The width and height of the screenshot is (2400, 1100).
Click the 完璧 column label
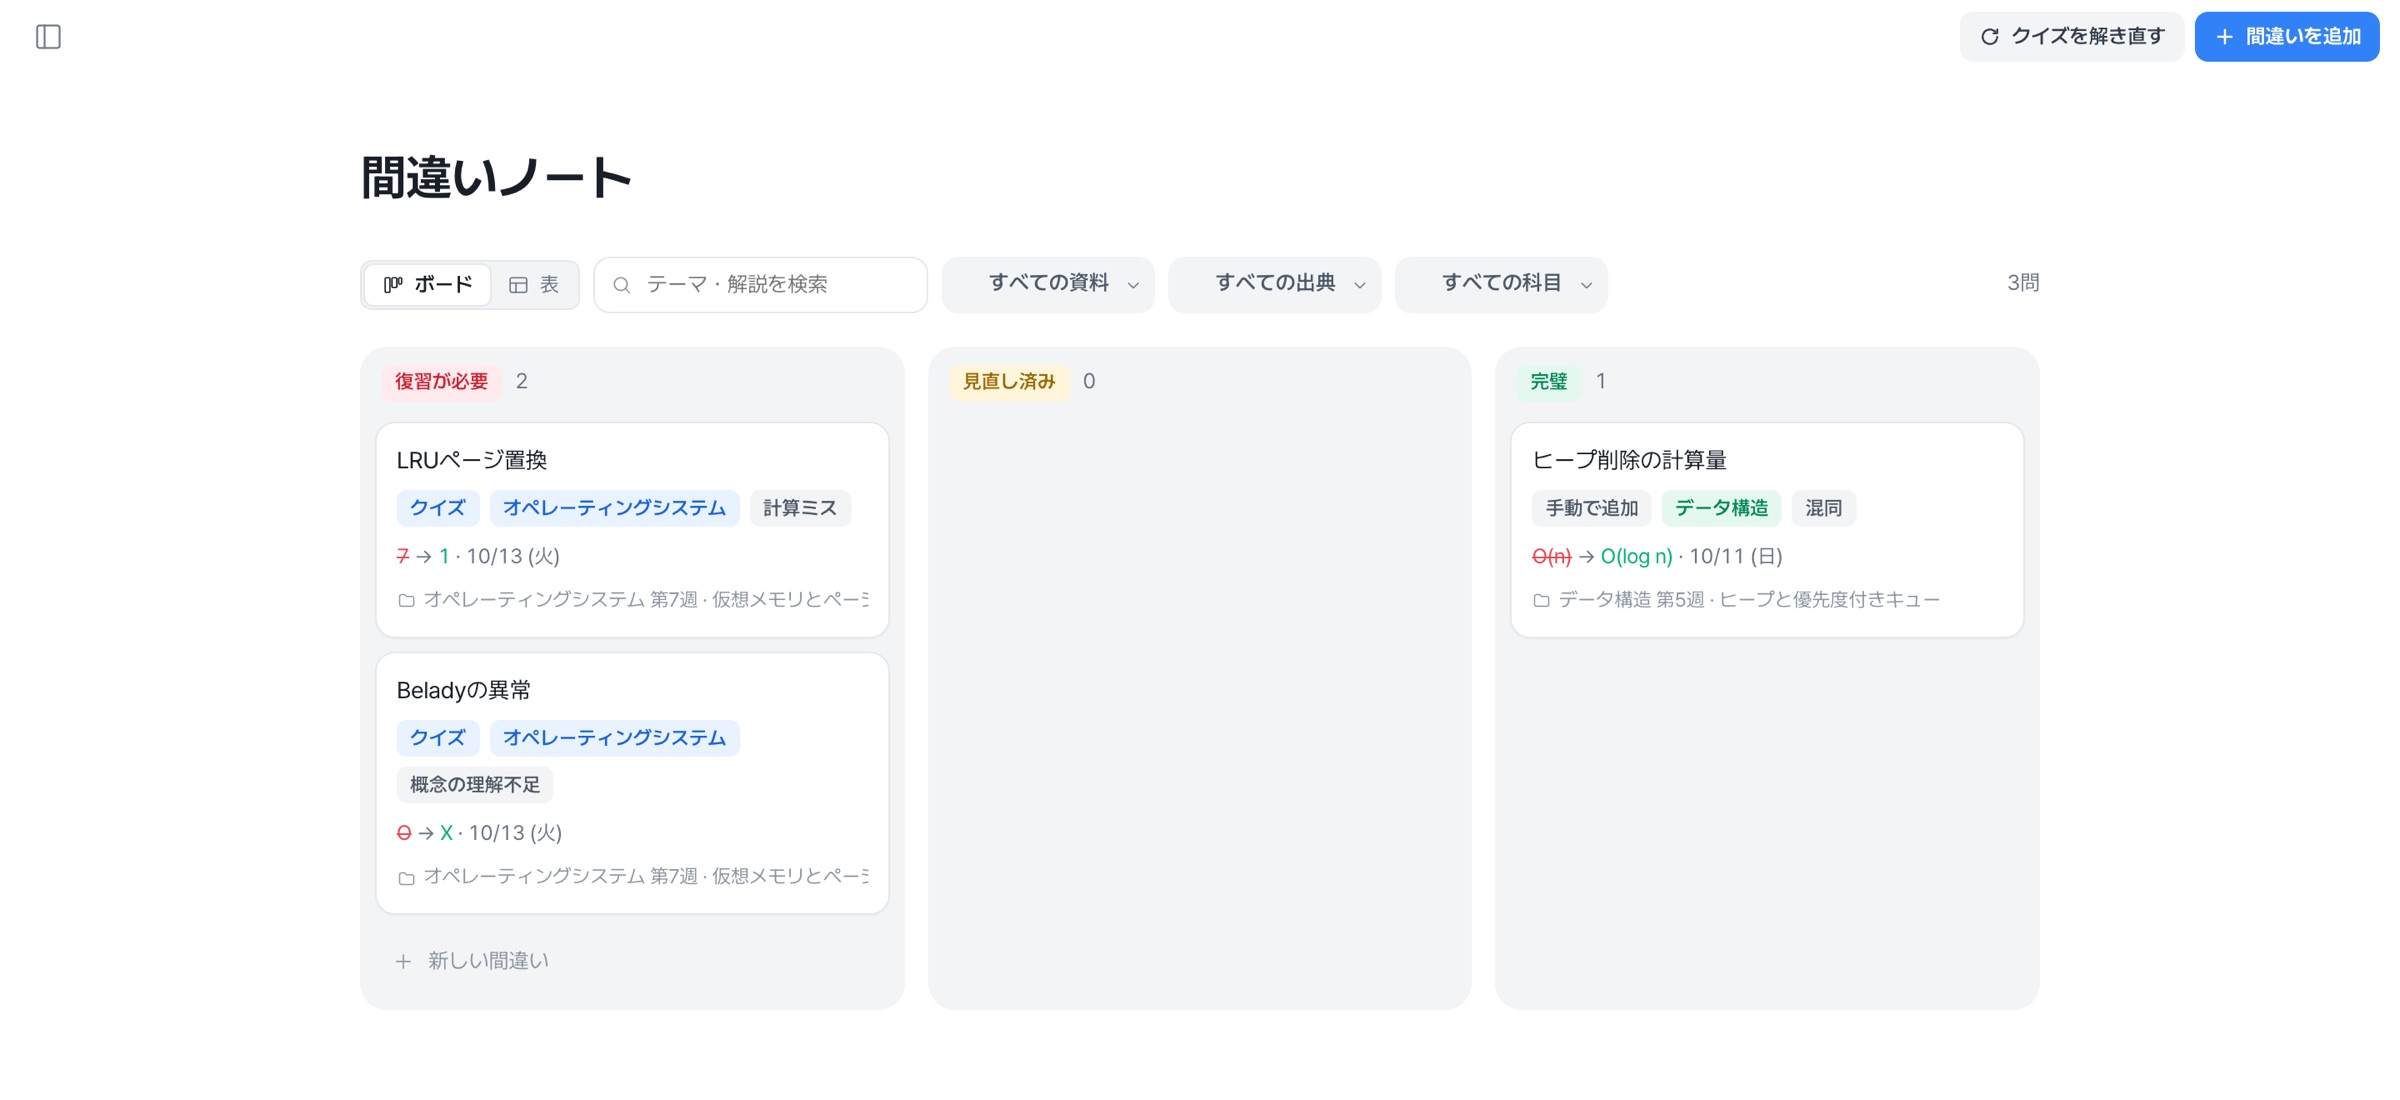point(1548,381)
